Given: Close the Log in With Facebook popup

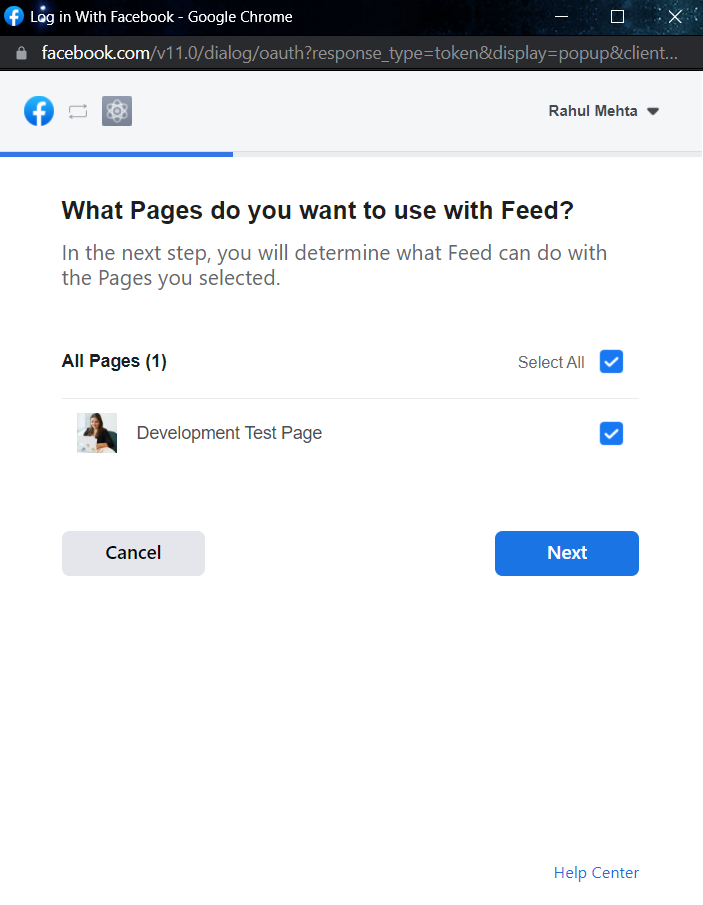Looking at the screenshot, I should click(x=675, y=16).
